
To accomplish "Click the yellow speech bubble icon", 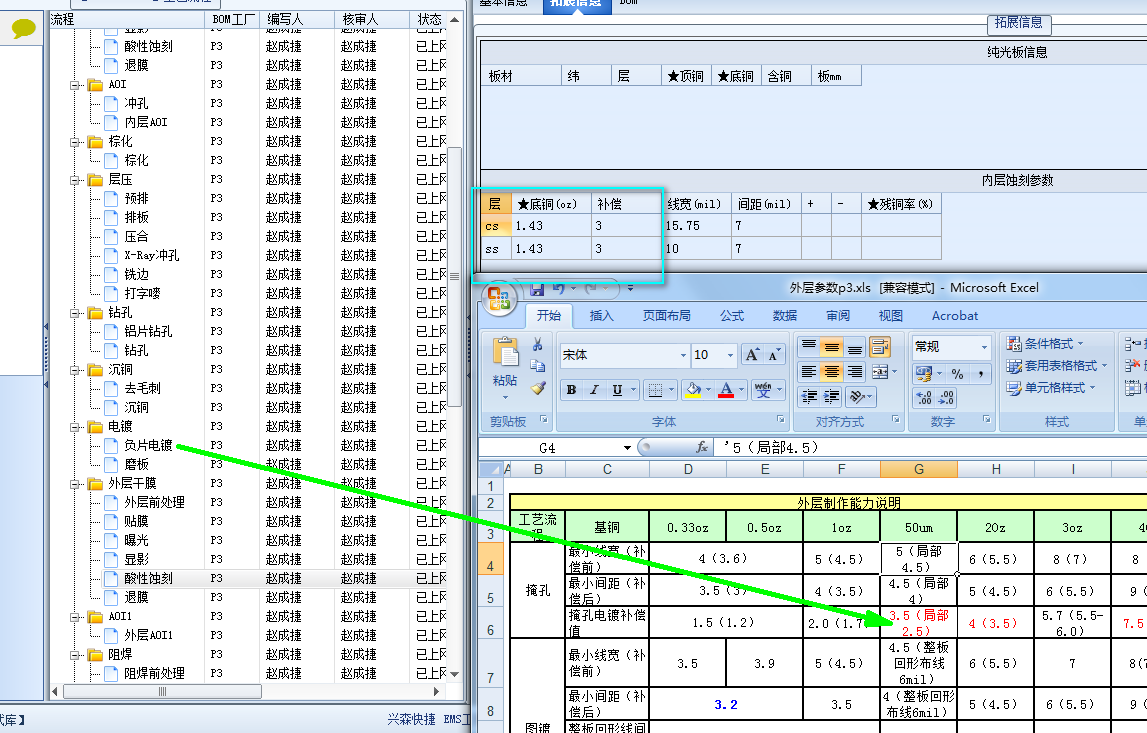I will pos(23,29).
